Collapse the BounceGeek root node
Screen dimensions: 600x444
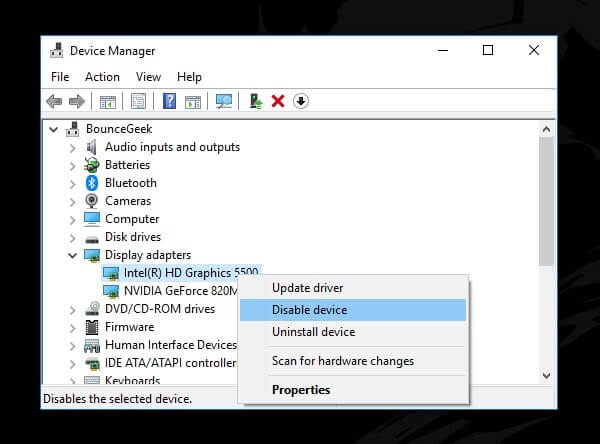pos(54,129)
